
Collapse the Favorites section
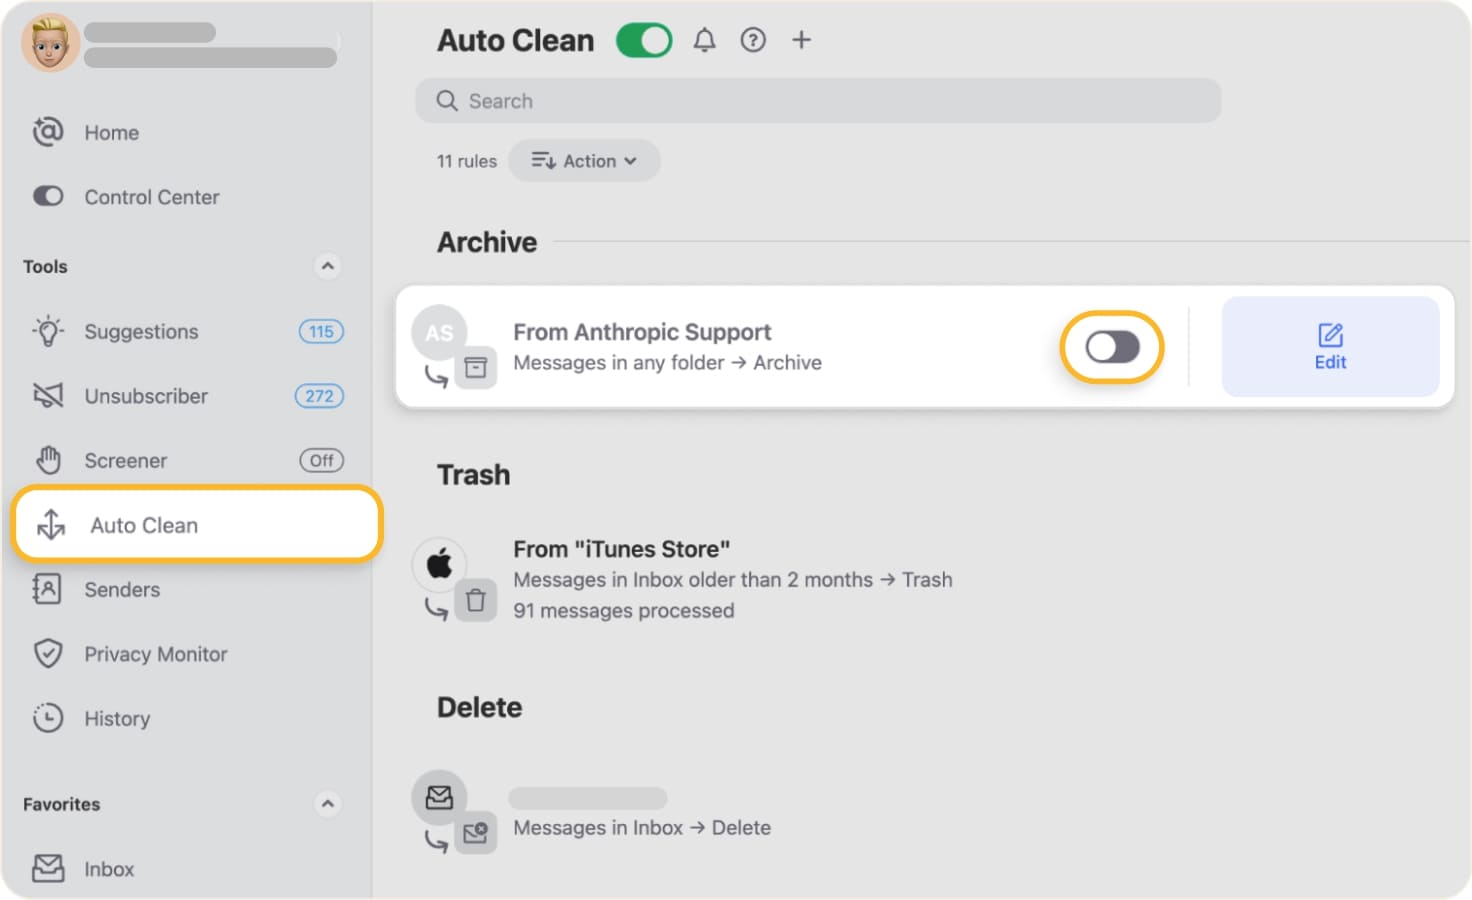tap(328, 804)
